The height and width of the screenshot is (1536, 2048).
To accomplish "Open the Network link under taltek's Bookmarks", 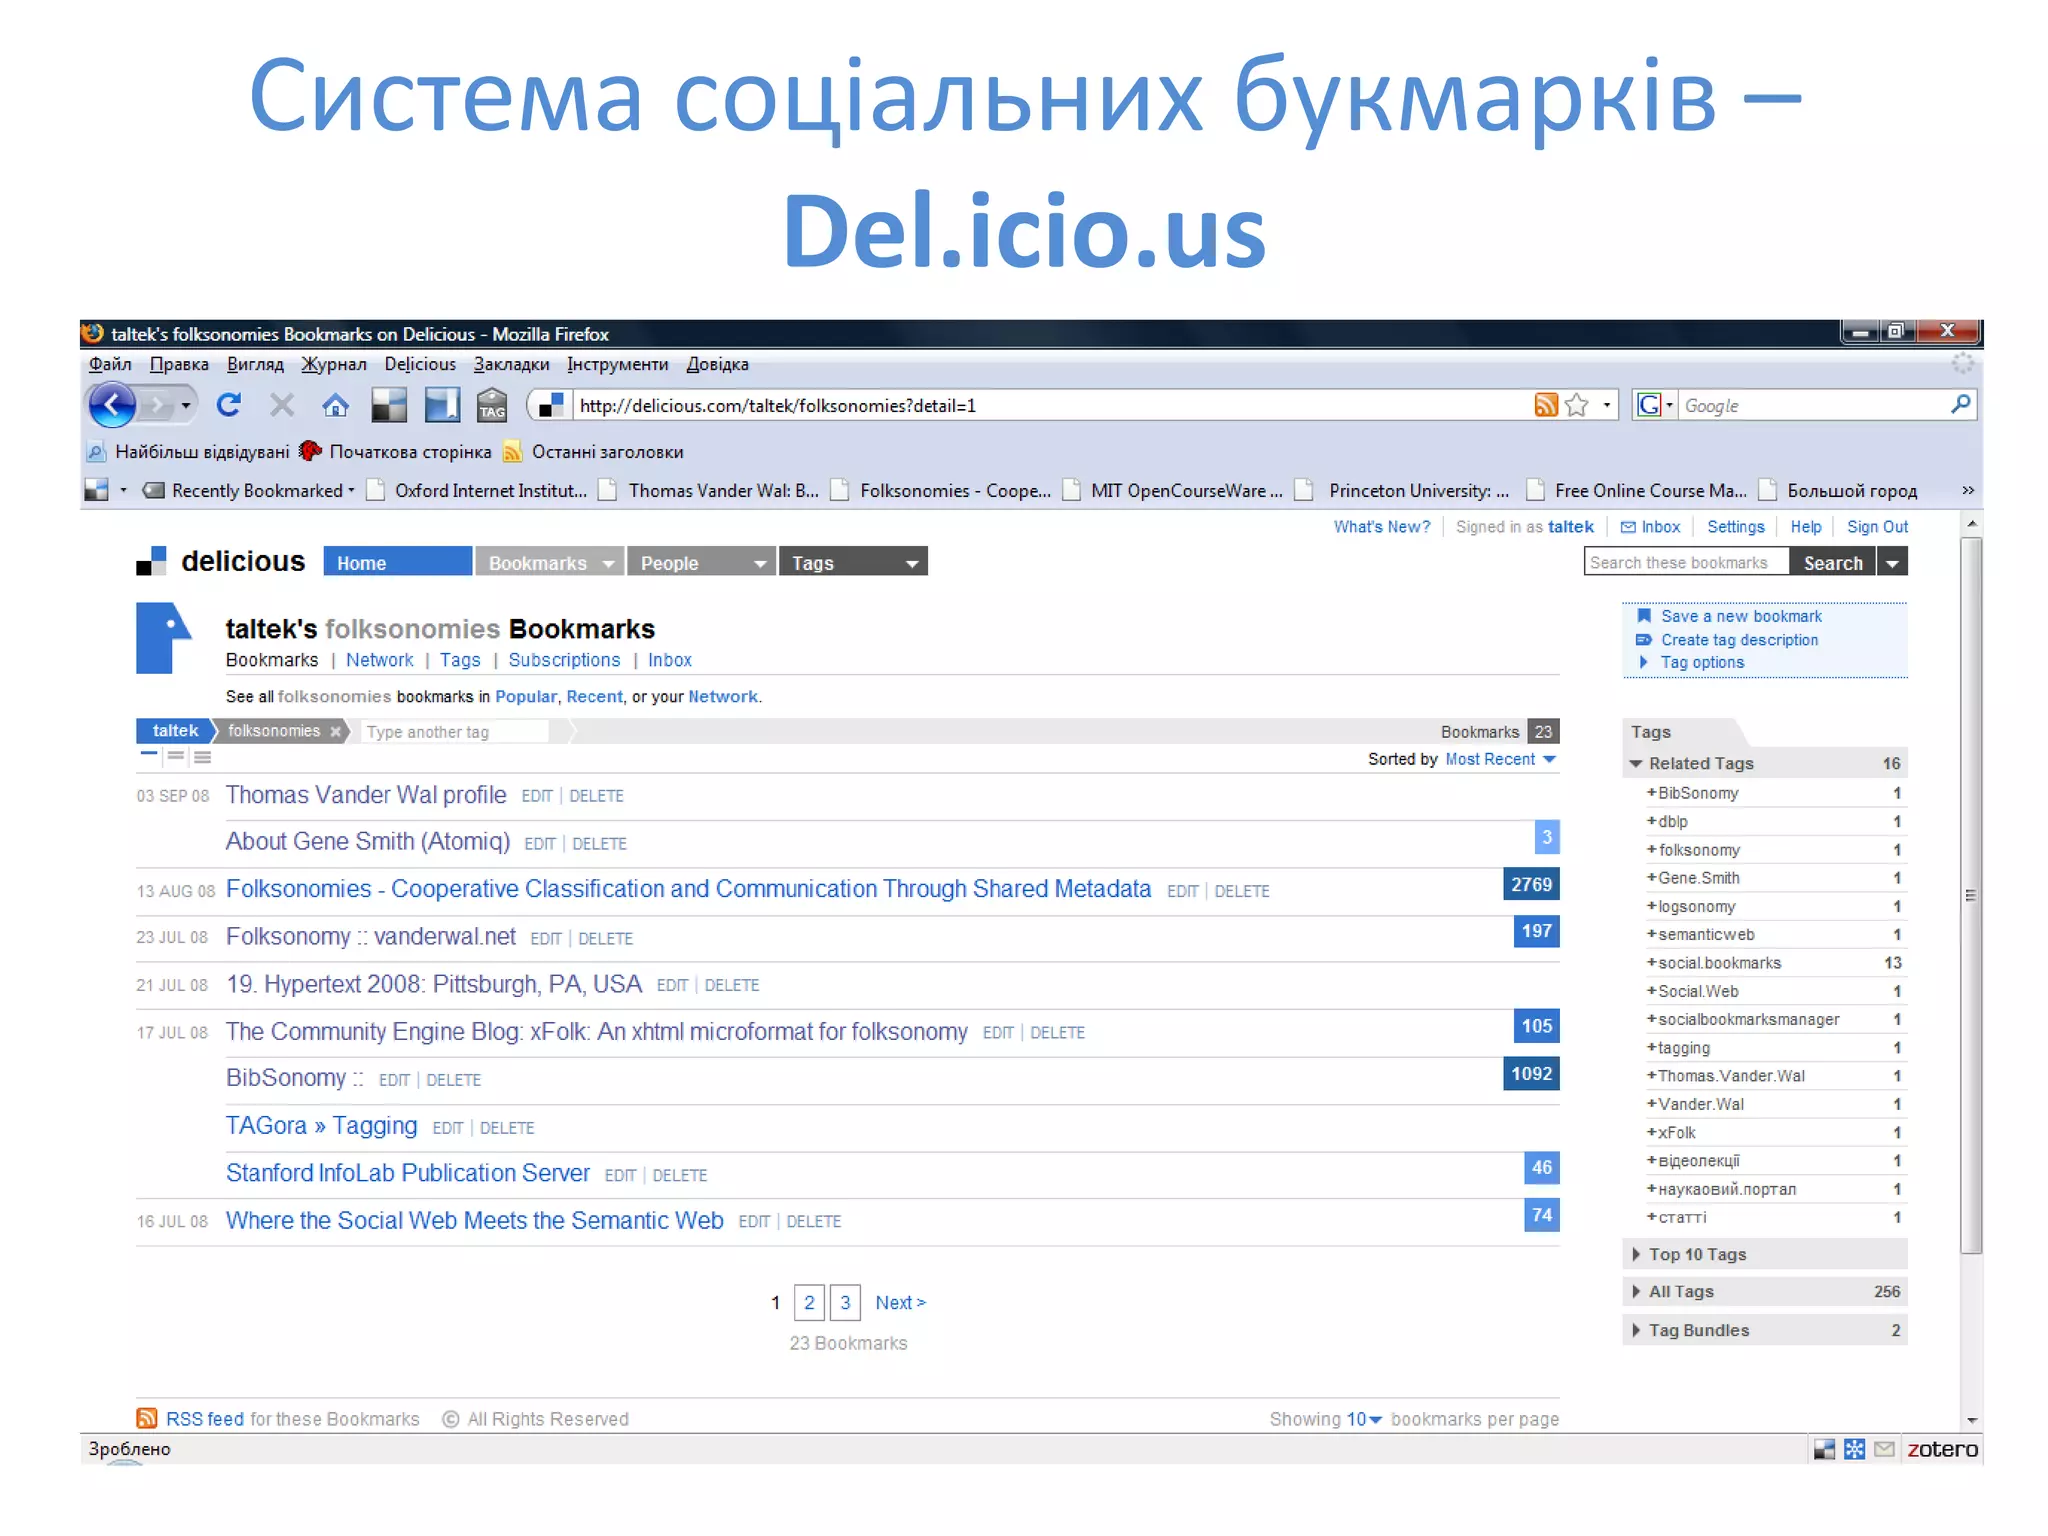I will [379, 660].
